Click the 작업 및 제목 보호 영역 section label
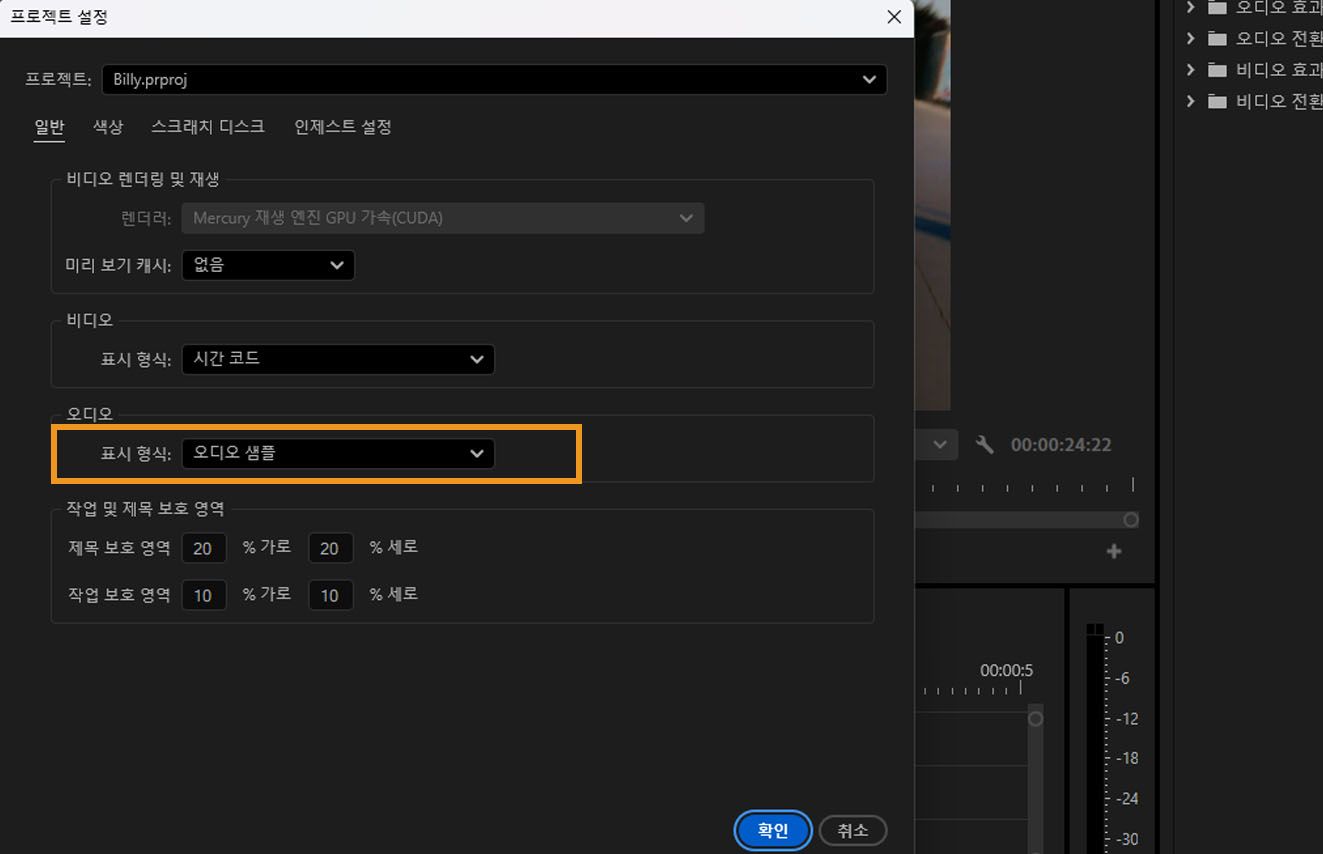This screenshot has width=1323, height=854. coord(145,508)
